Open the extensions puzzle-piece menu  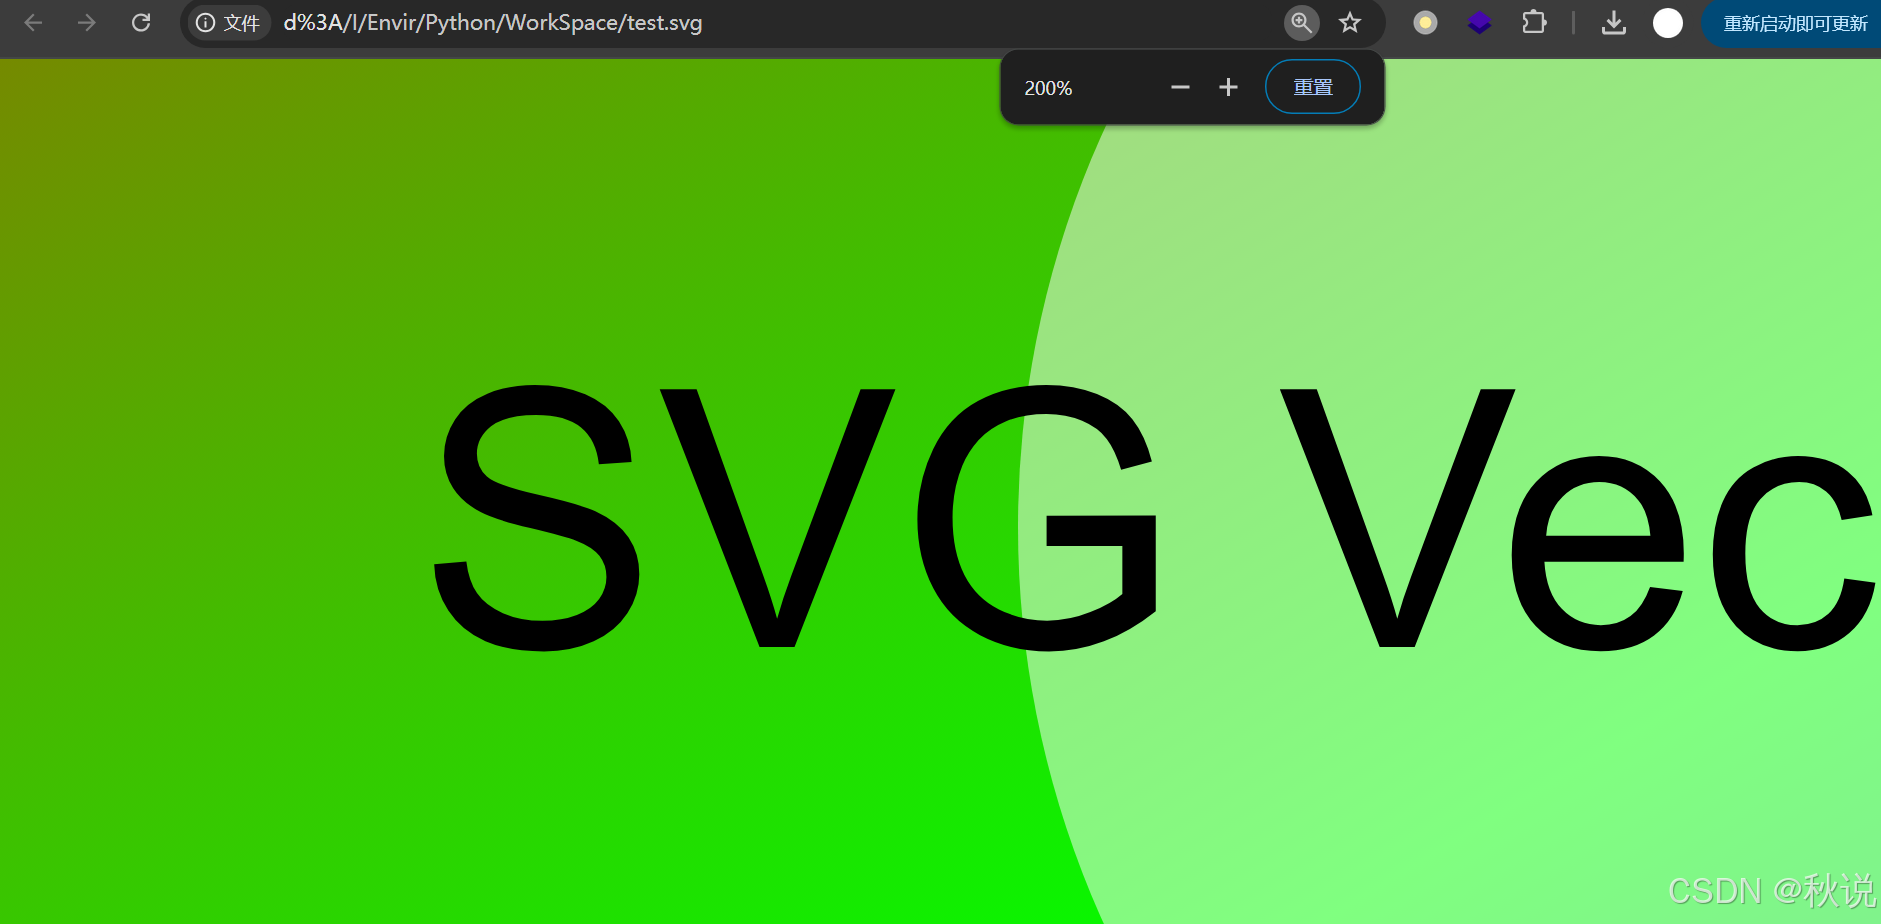[1534, 22]
